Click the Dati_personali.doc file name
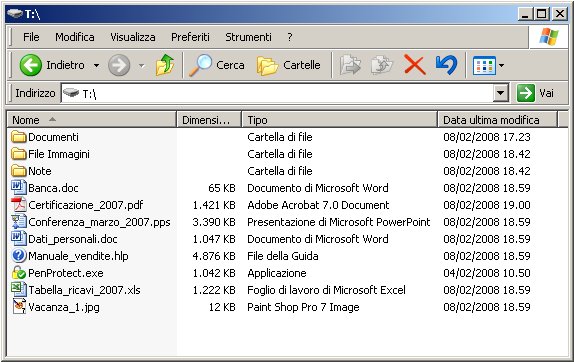574x362 pixels. tap(73, 239)
